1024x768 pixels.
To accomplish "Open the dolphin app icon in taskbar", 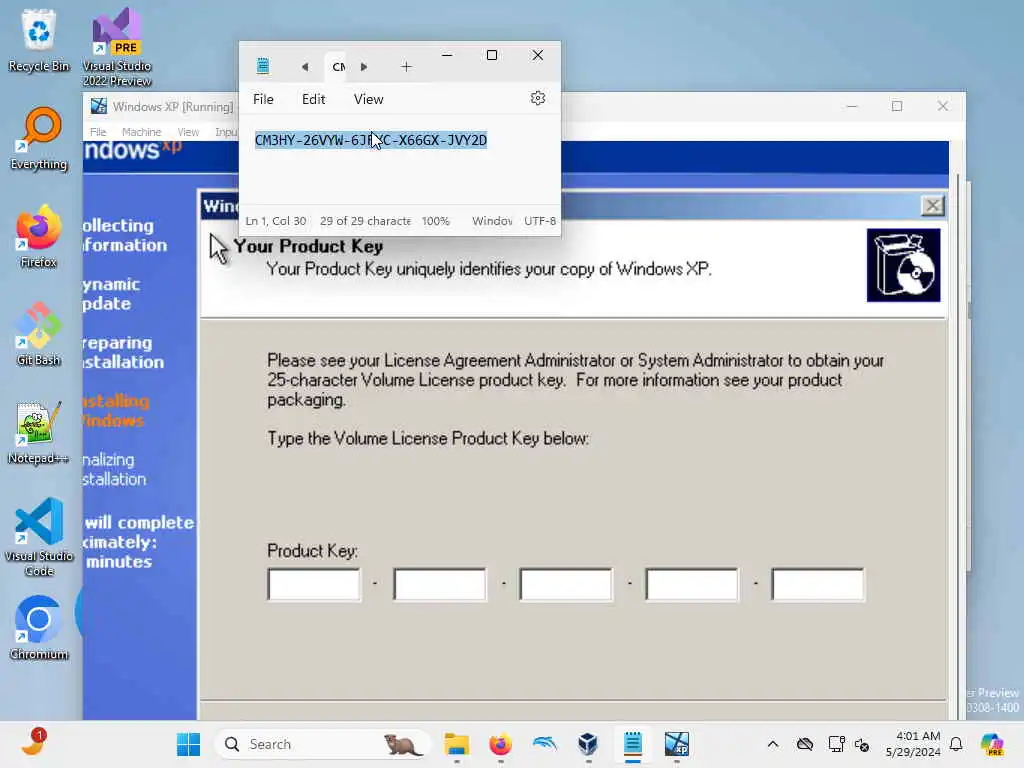I will [544, 744].
